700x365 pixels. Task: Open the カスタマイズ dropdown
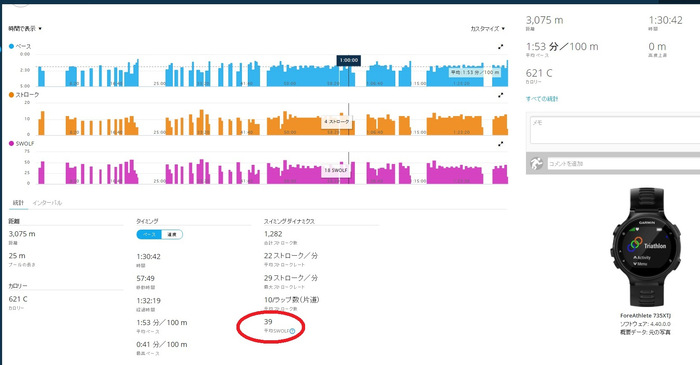pos(488,29)
